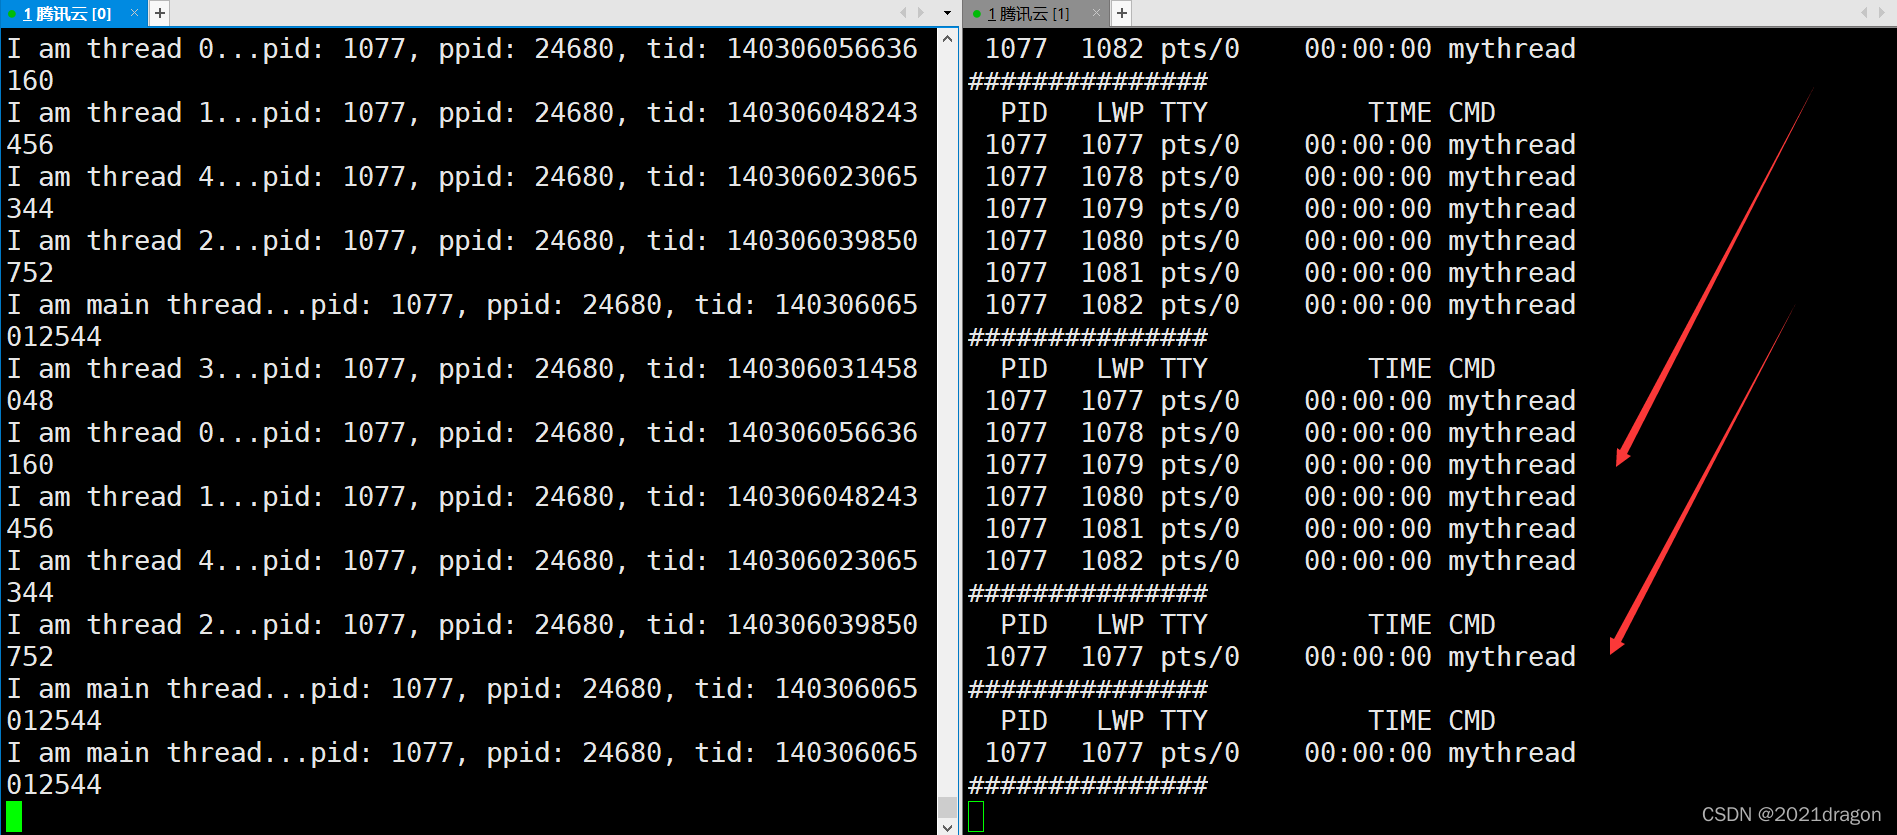
Task: Close the 腾讯云 [1] session tab
Action: (1096, 13)
